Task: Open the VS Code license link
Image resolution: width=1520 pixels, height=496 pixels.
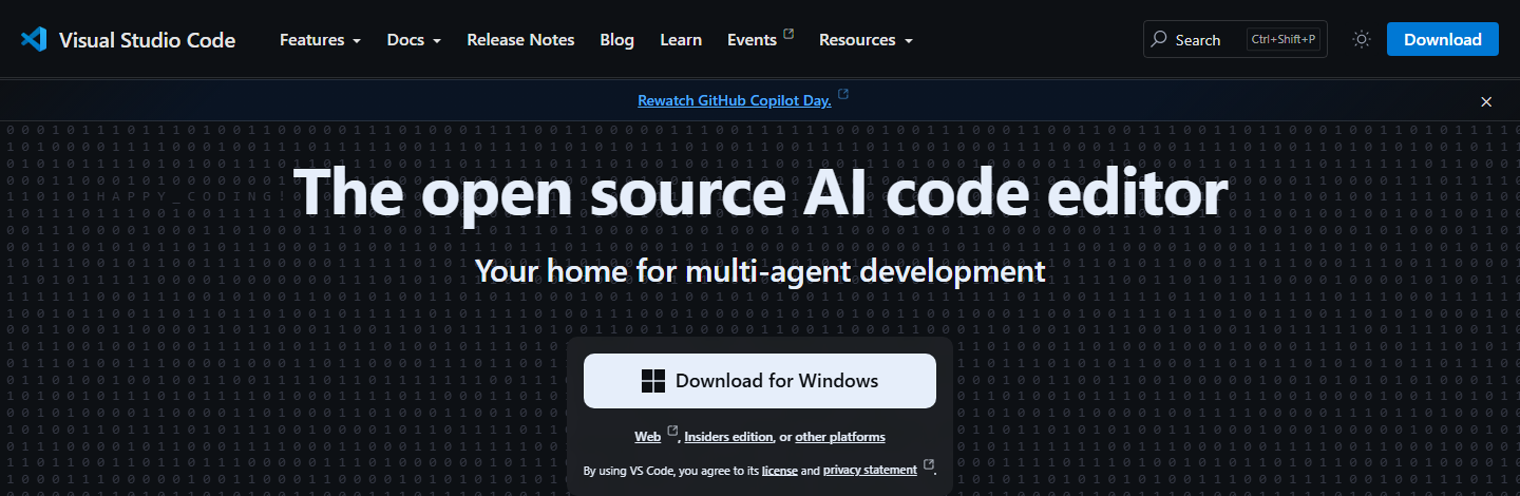Action: [x=780, y=470]
